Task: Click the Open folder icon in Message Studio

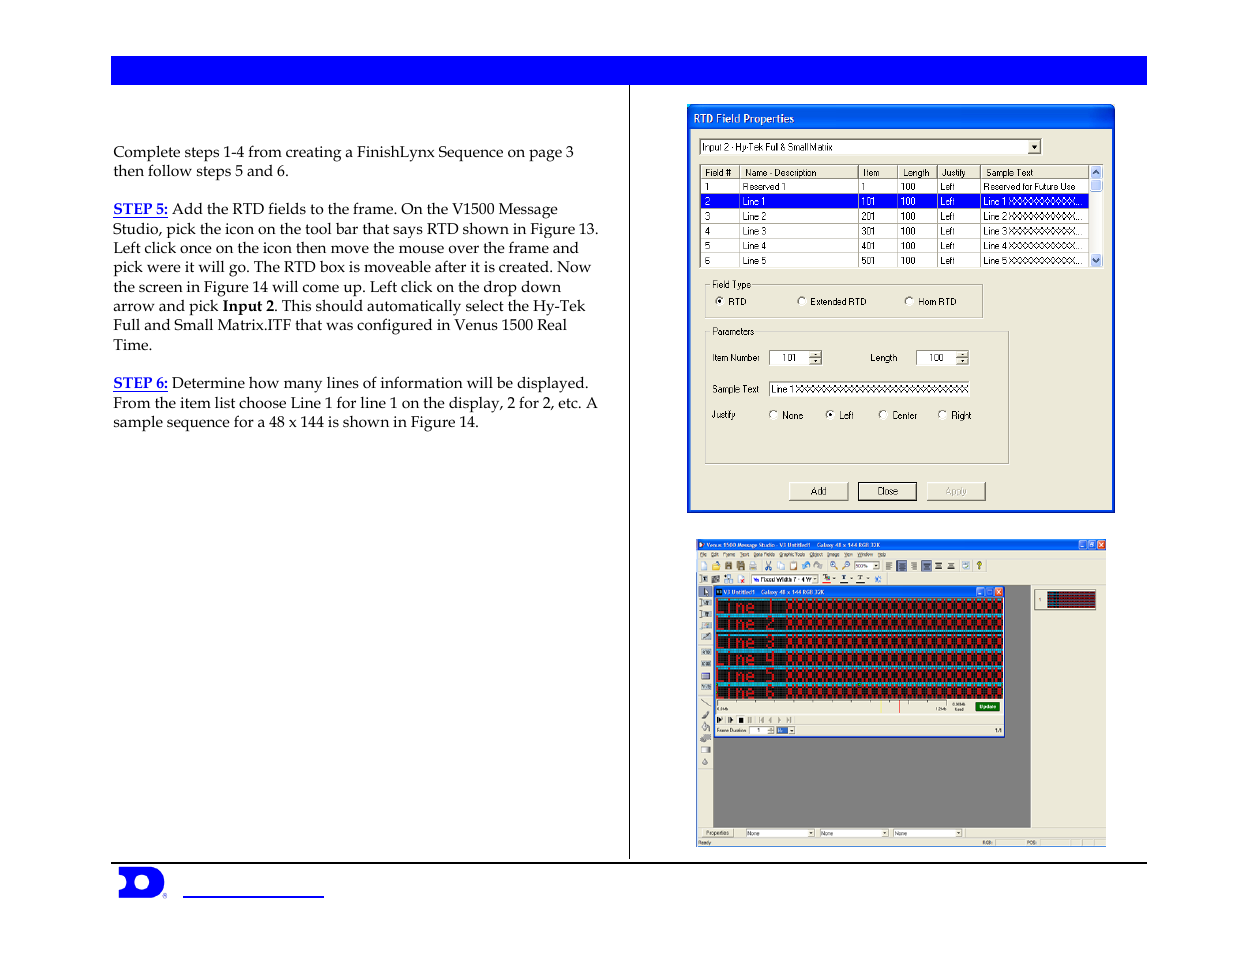Action: tap(716, 565)
